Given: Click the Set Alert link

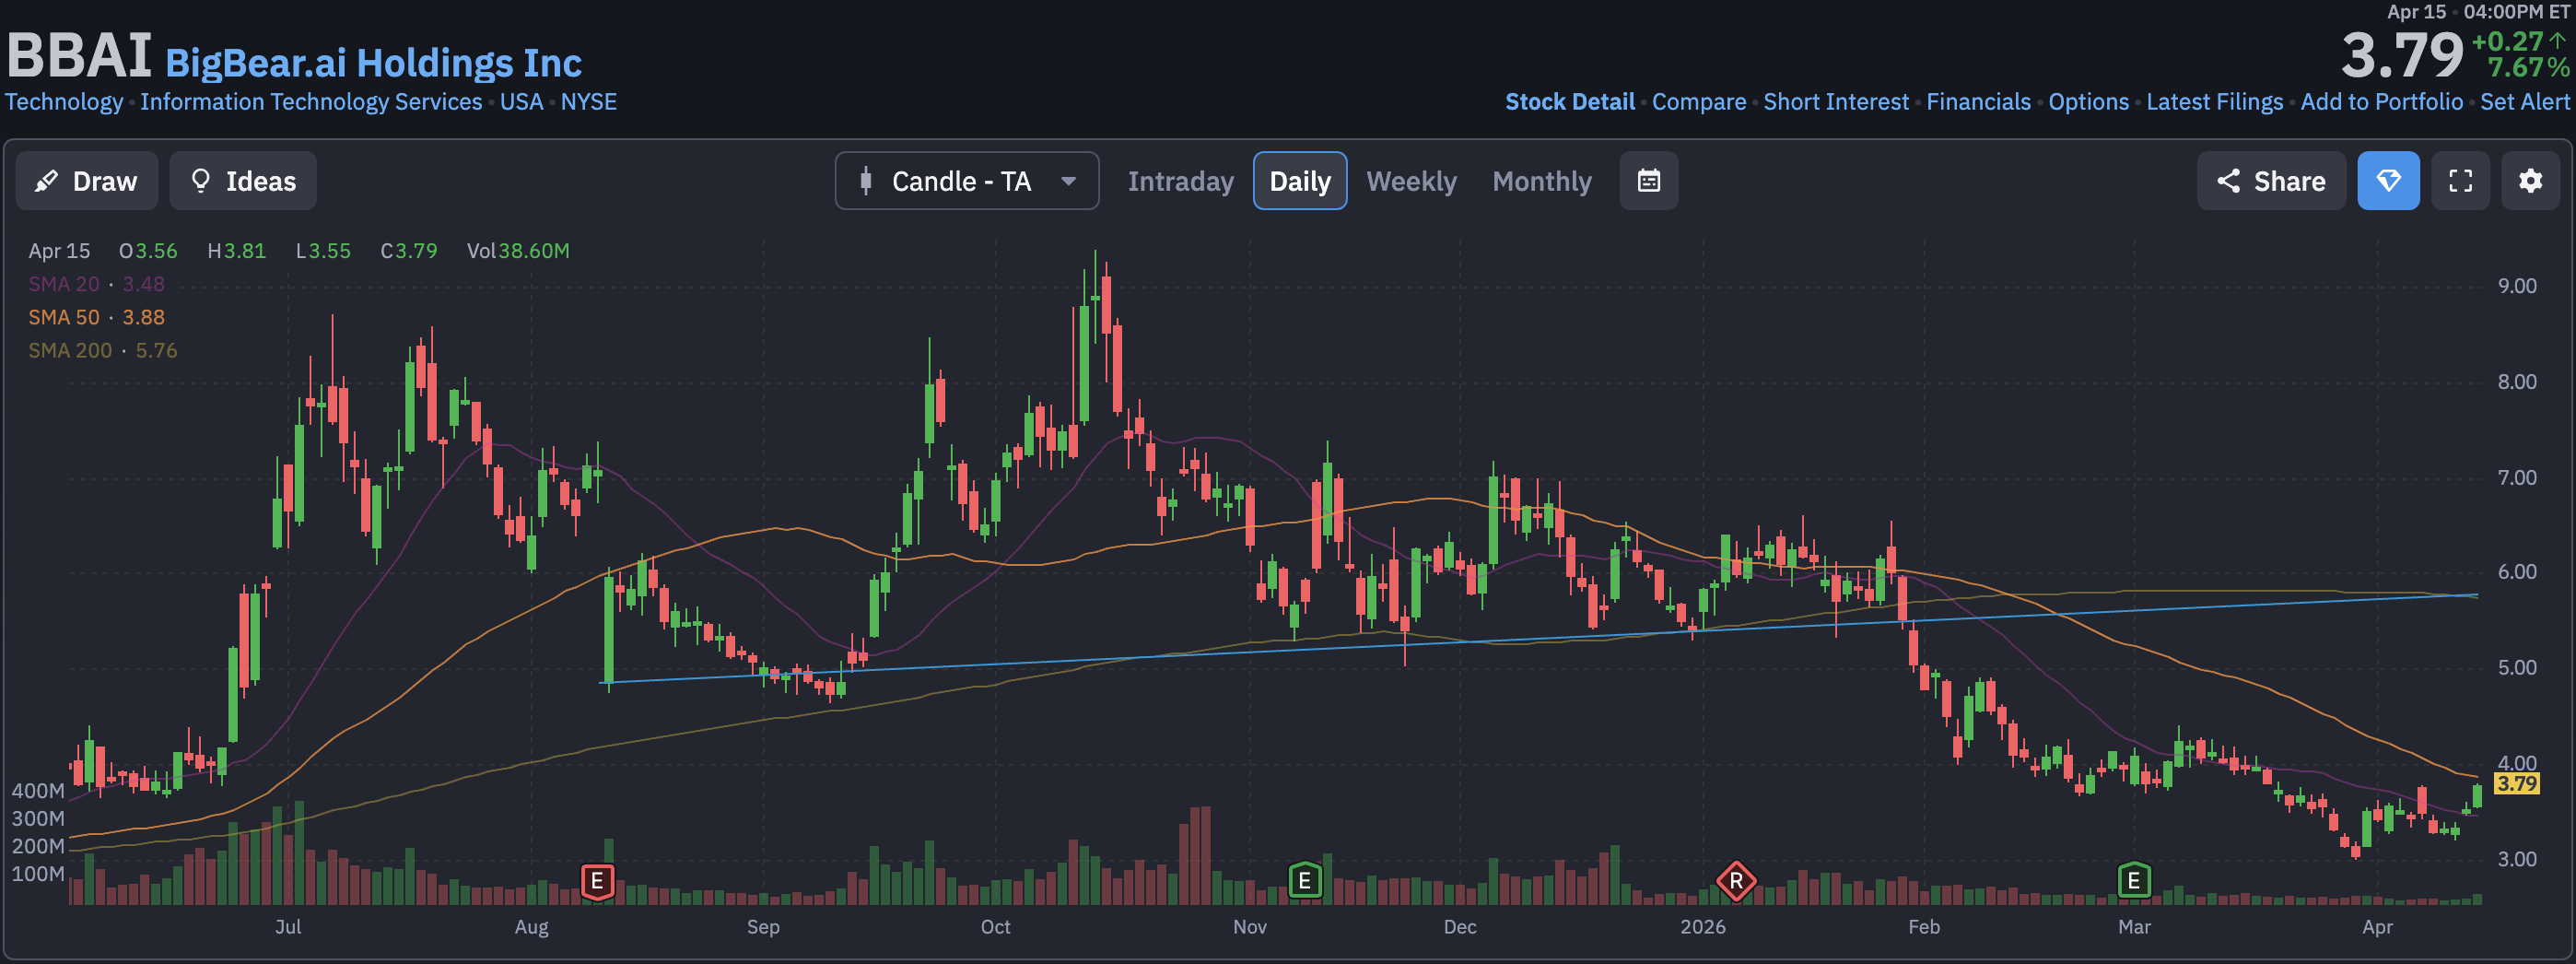Looking at the screenshot, I should [2524, 102].
